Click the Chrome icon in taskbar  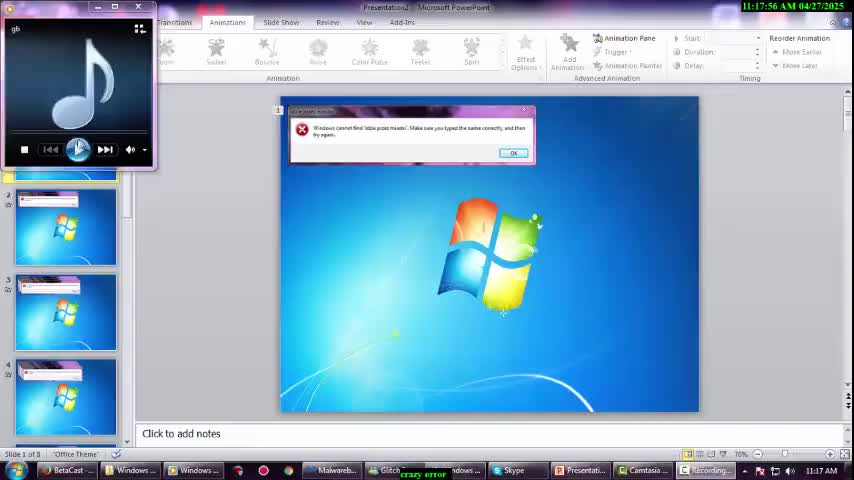pos(288,470)
